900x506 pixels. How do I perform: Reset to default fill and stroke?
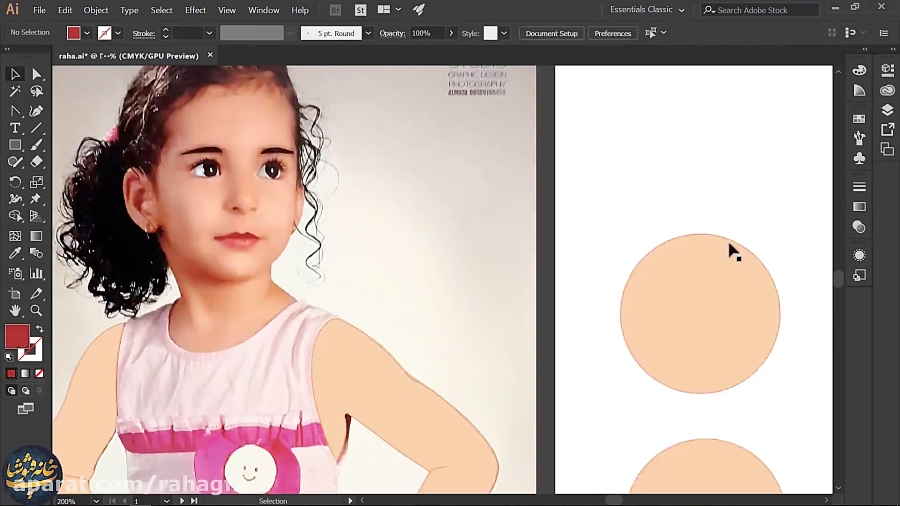9,357
